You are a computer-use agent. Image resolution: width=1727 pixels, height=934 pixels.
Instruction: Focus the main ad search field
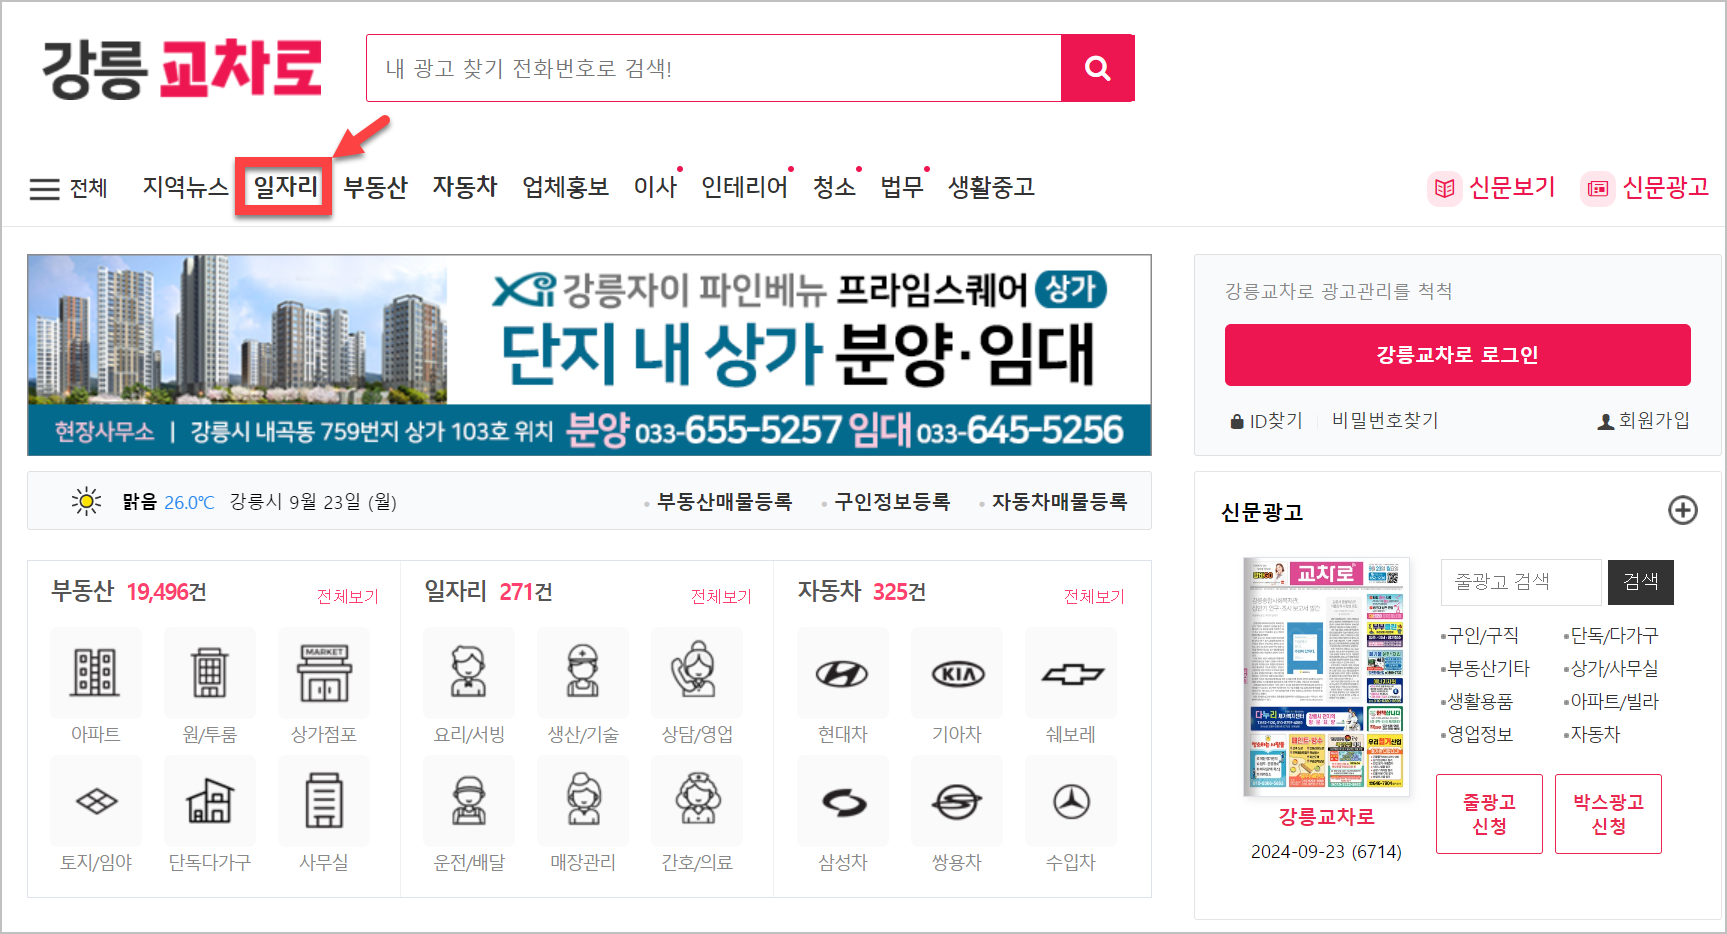713,68
